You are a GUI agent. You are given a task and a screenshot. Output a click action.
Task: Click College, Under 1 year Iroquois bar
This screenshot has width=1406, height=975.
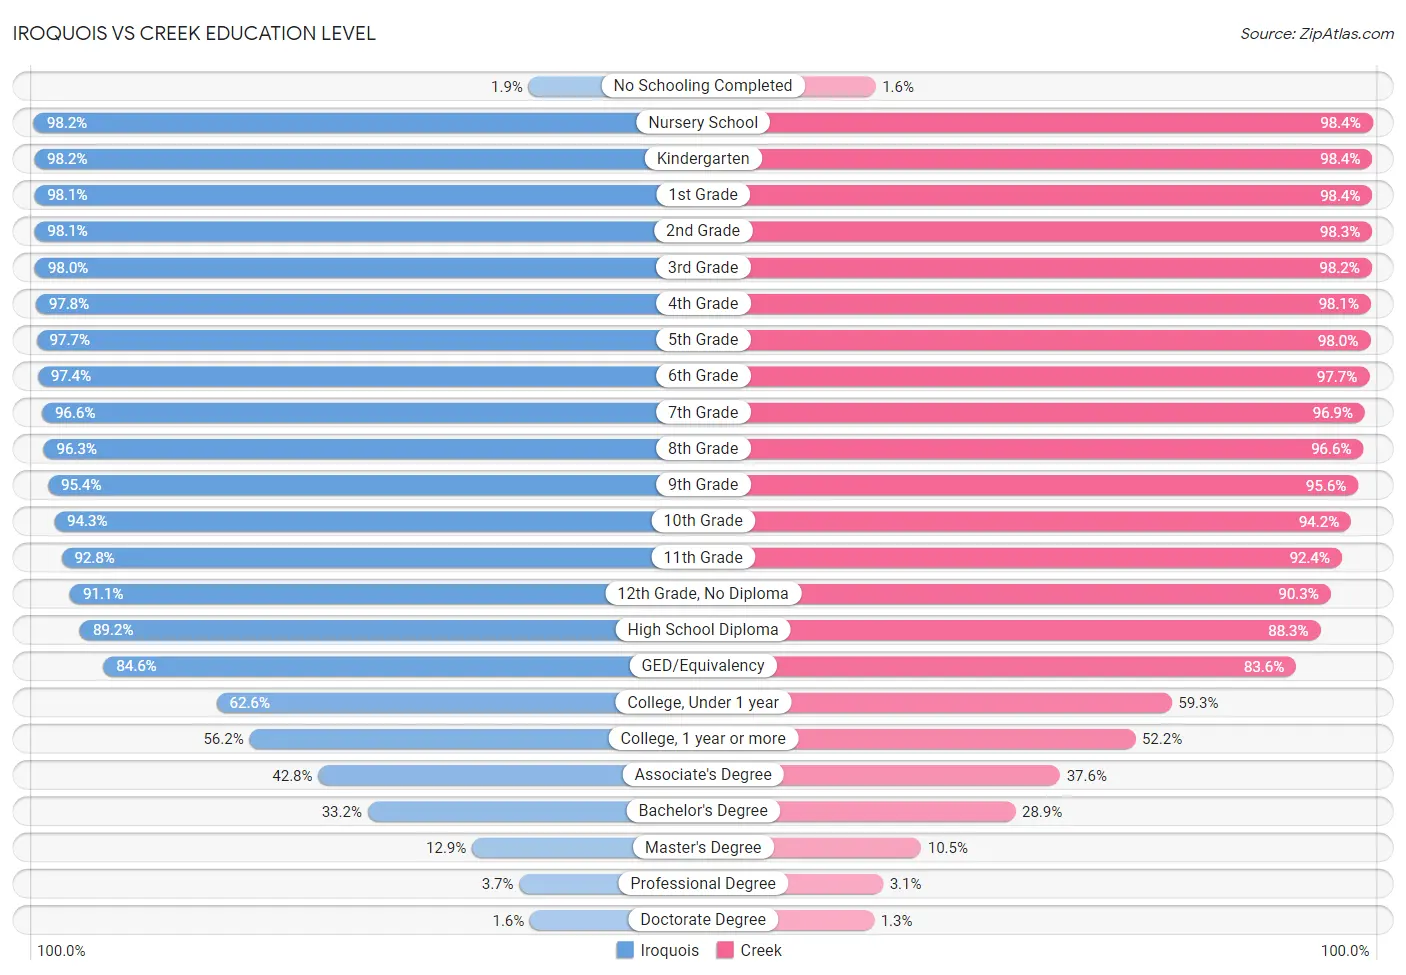coord(460,703)
